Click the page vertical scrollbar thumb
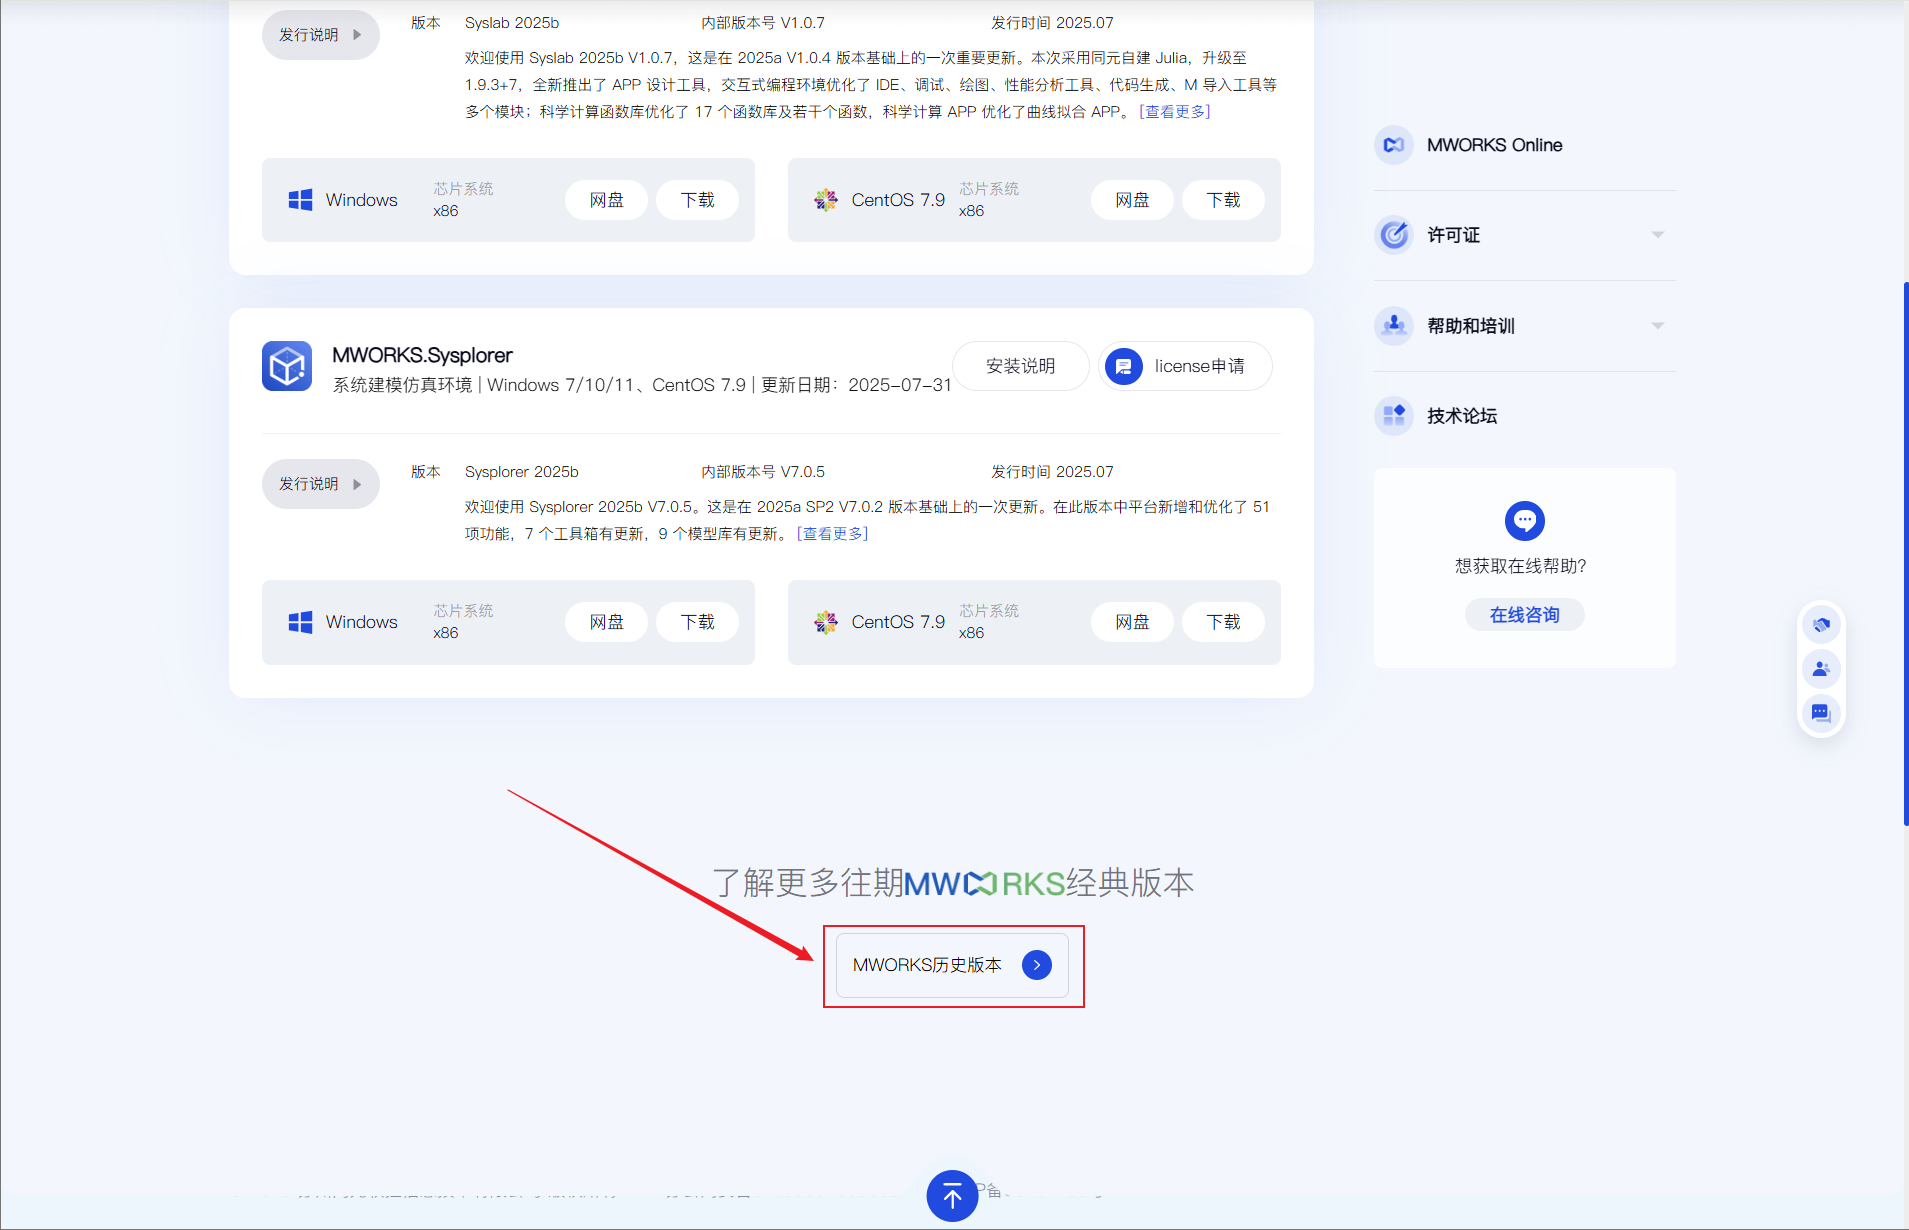The width and height of the screenshot is (1909, 1230). point(1906,553)
